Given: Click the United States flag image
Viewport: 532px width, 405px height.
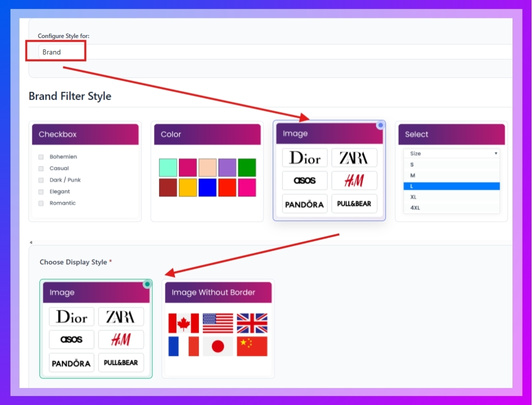Looking at the screenshot, I should [218, 323].
